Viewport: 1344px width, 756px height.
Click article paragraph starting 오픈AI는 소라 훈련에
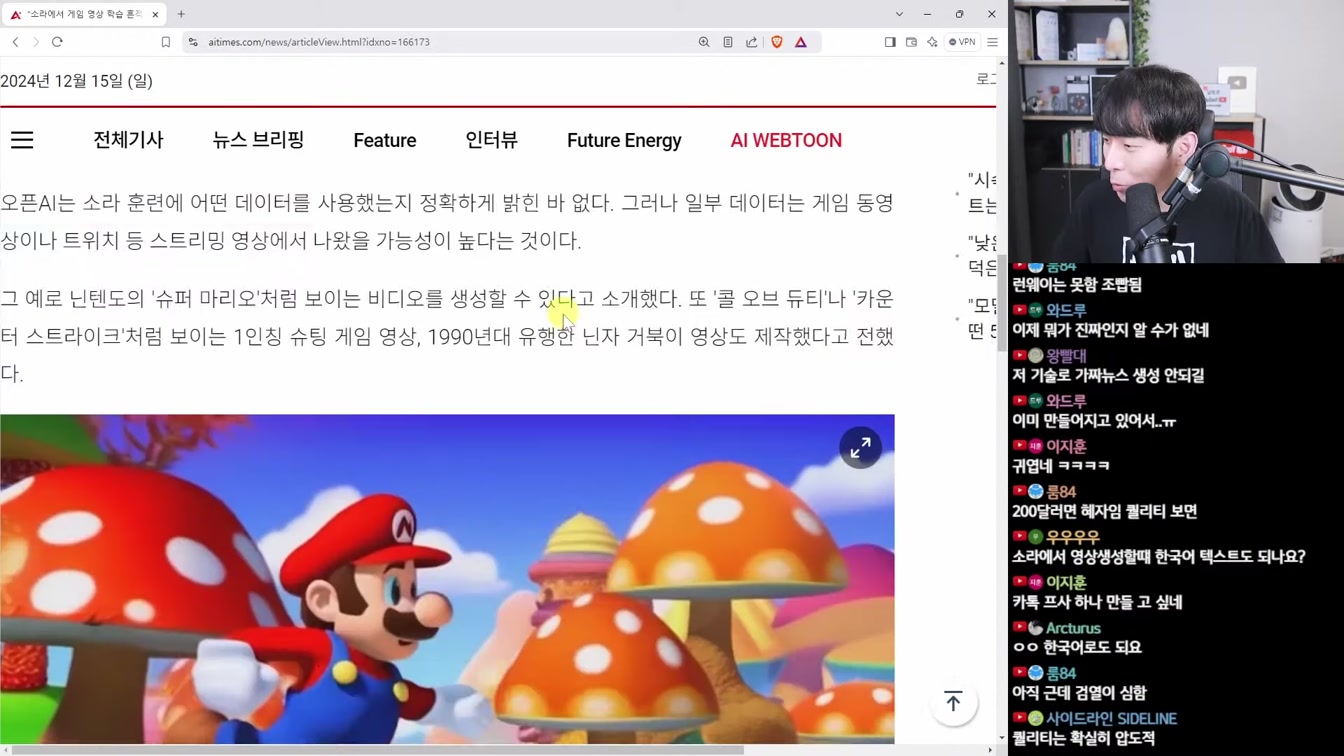click(447, 222)
